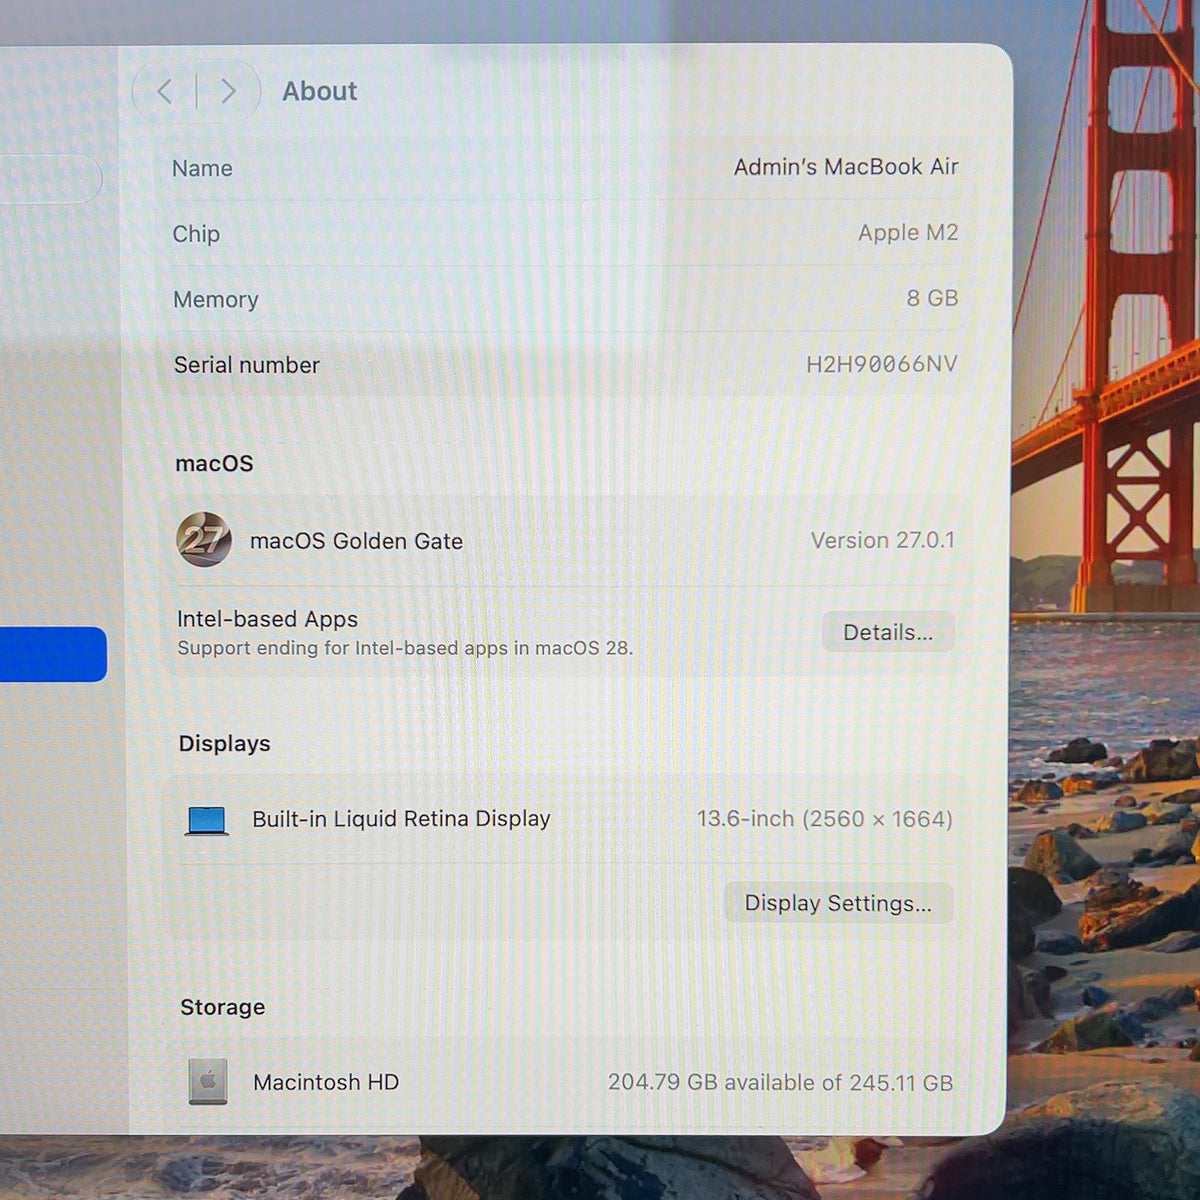Click the "Serial number" label
1200x1200 pixels.
point(246,365)
